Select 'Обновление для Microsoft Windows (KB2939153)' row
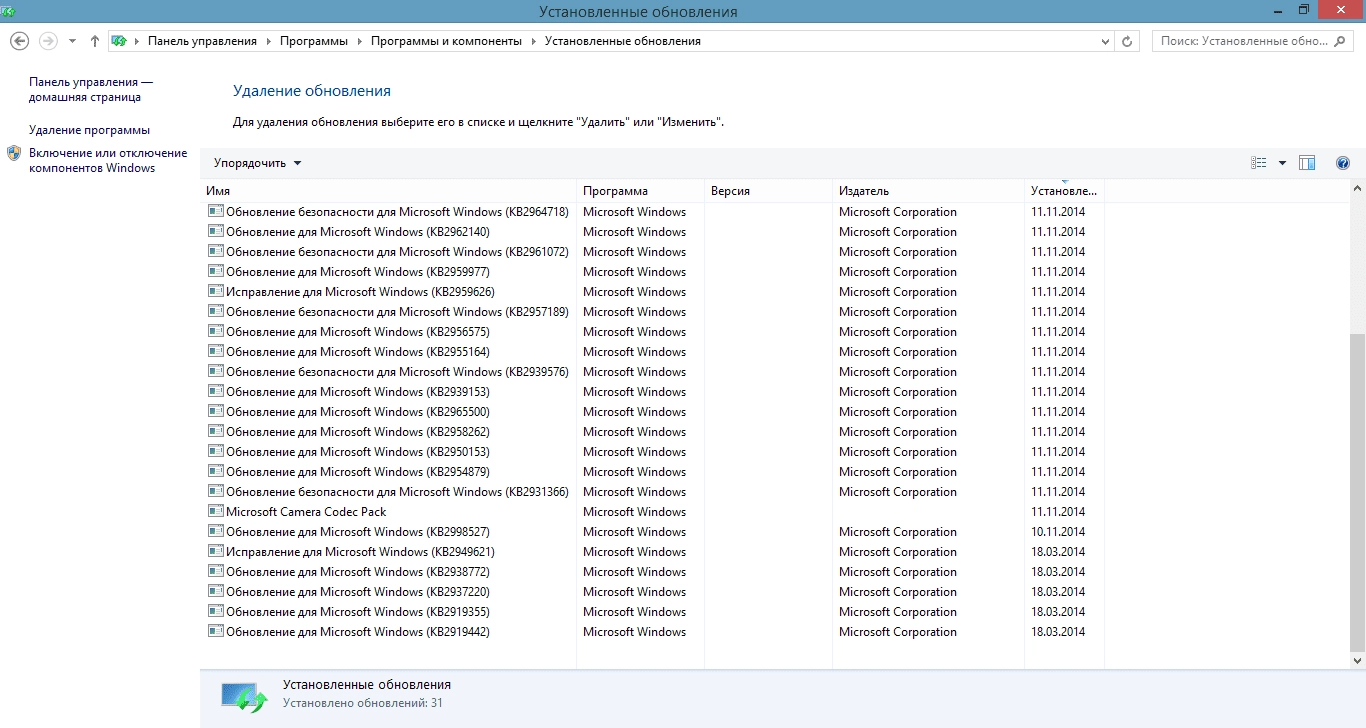The width and height of the screenshot is (1366, 728). tap(653, 392)
